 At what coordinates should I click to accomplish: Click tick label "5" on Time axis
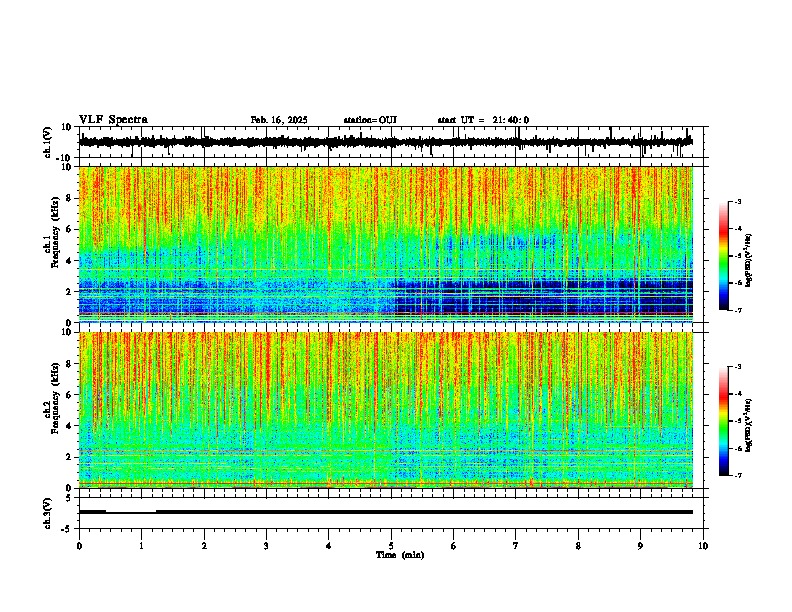pos(391,546)
